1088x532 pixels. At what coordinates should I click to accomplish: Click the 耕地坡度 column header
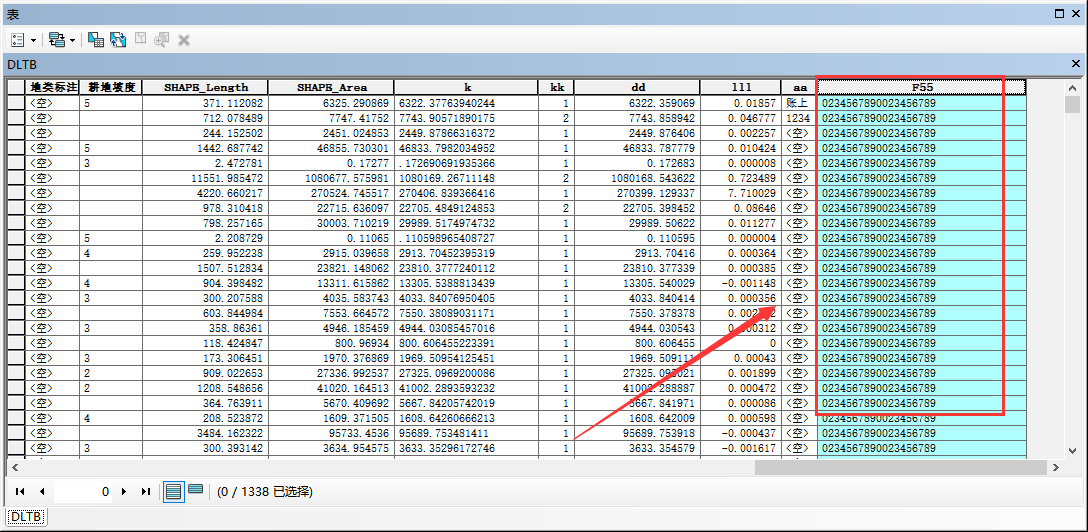(x=111, y=87)
